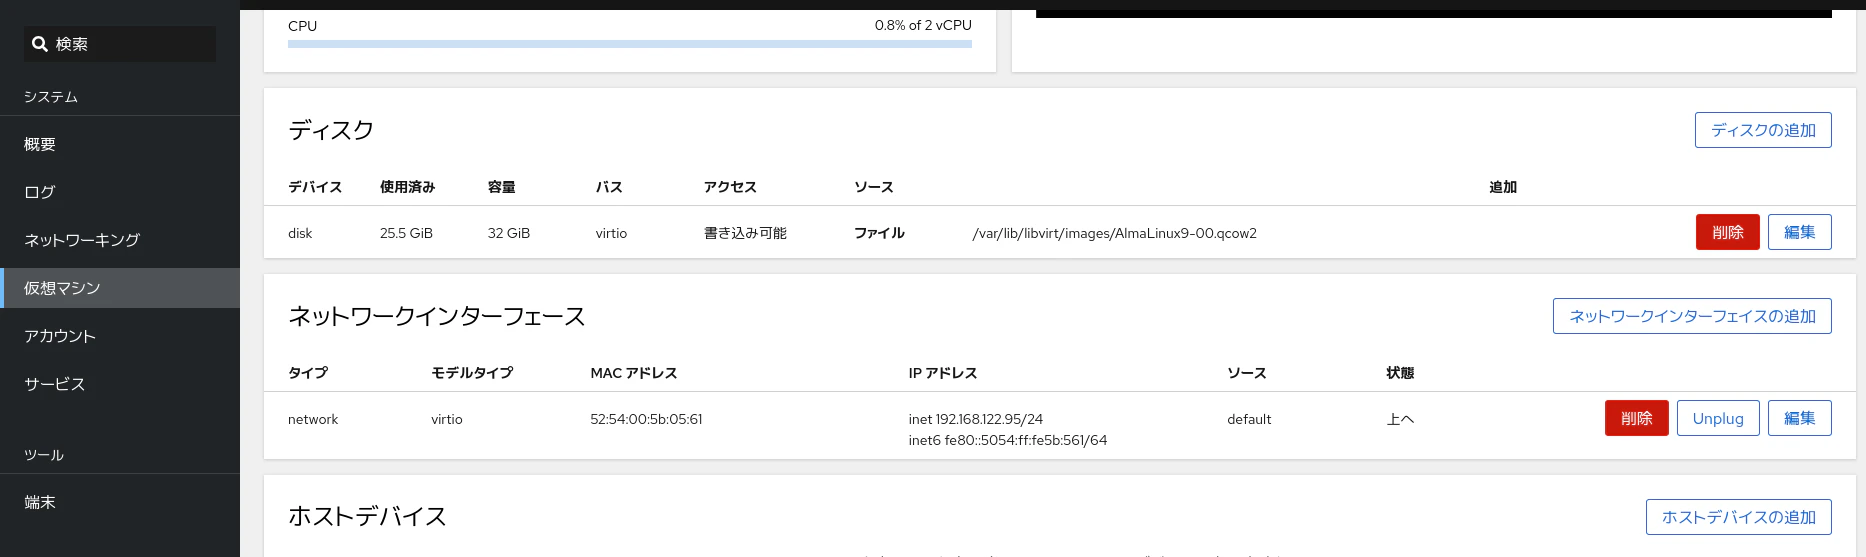This screenshot has height=557, width=1866.
Task: Click the inet6 fe80::5054:ff:fe5b:561/64 address
Action: click(1007, 440)
